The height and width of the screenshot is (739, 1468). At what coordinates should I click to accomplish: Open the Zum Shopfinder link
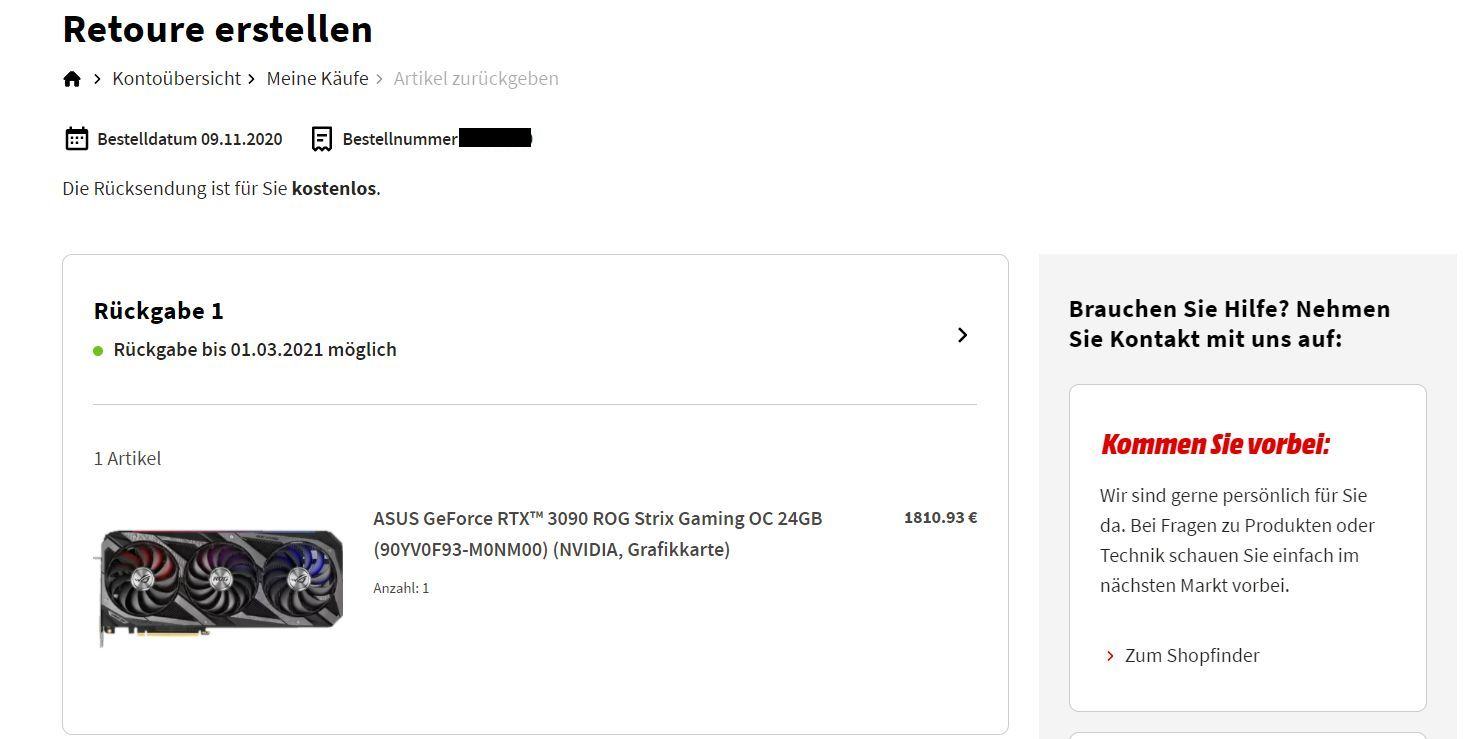coord(1191,656)
